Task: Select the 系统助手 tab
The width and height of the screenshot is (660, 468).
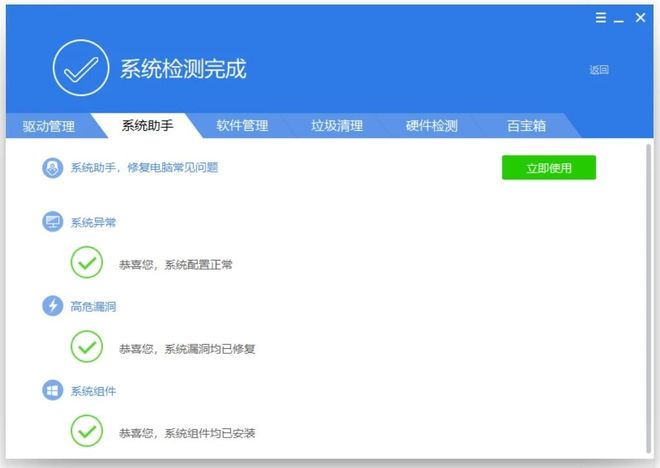Action: point(147,125)
